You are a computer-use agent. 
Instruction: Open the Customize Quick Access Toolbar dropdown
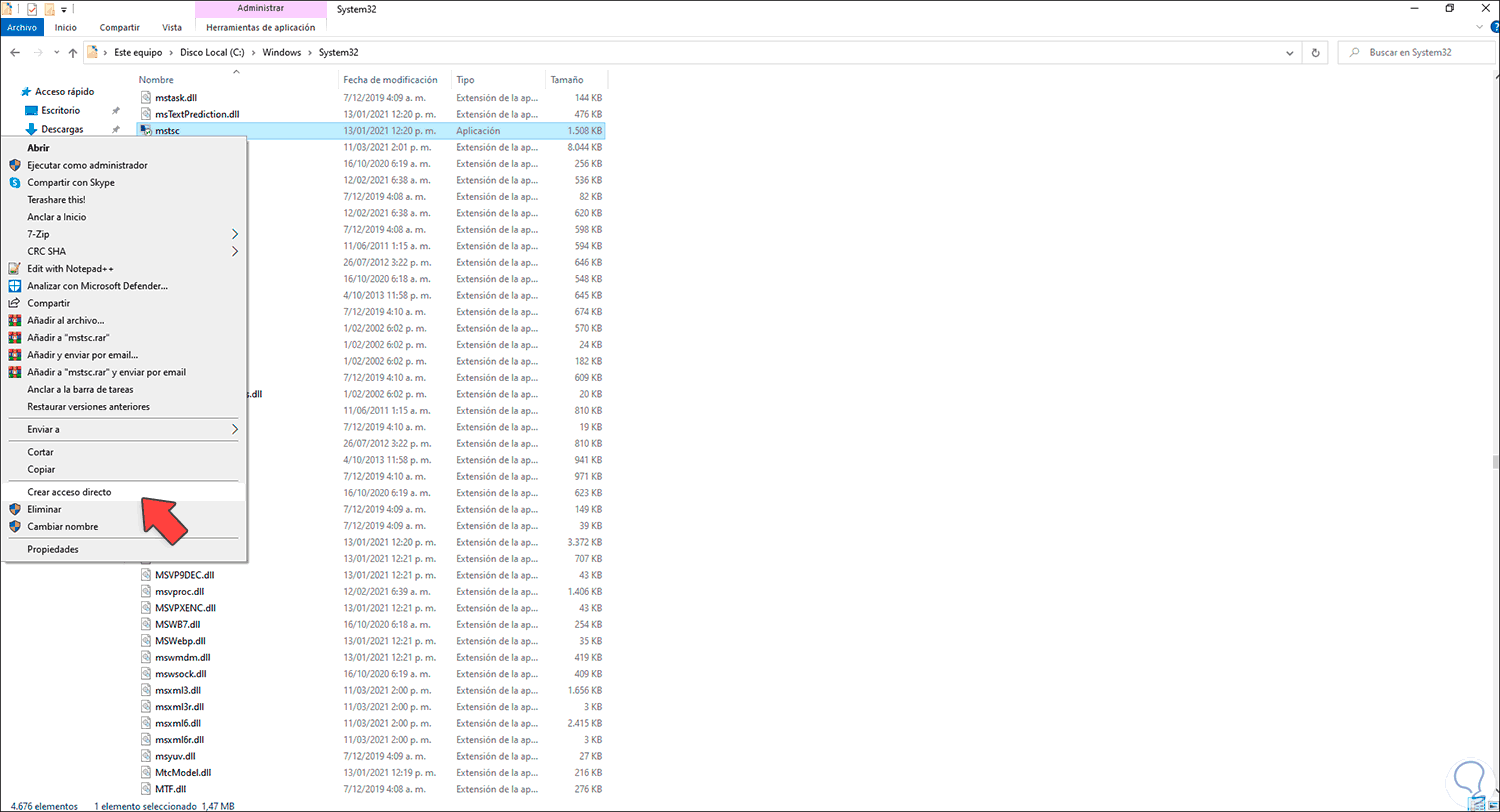(x=64, y=10)
